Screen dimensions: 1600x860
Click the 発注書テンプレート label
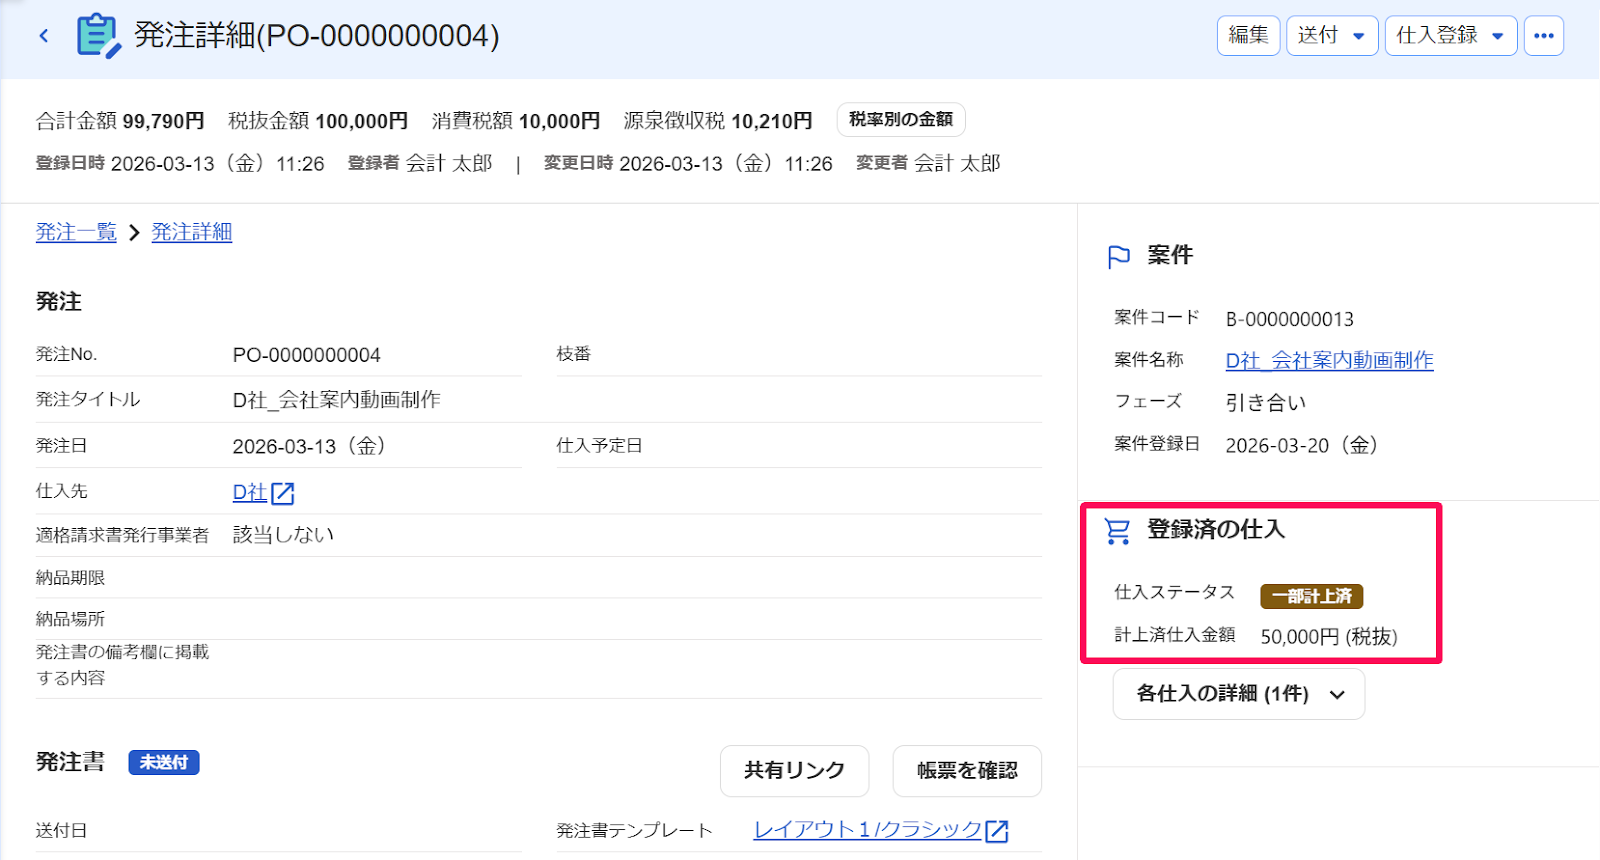tap(634, 831)
